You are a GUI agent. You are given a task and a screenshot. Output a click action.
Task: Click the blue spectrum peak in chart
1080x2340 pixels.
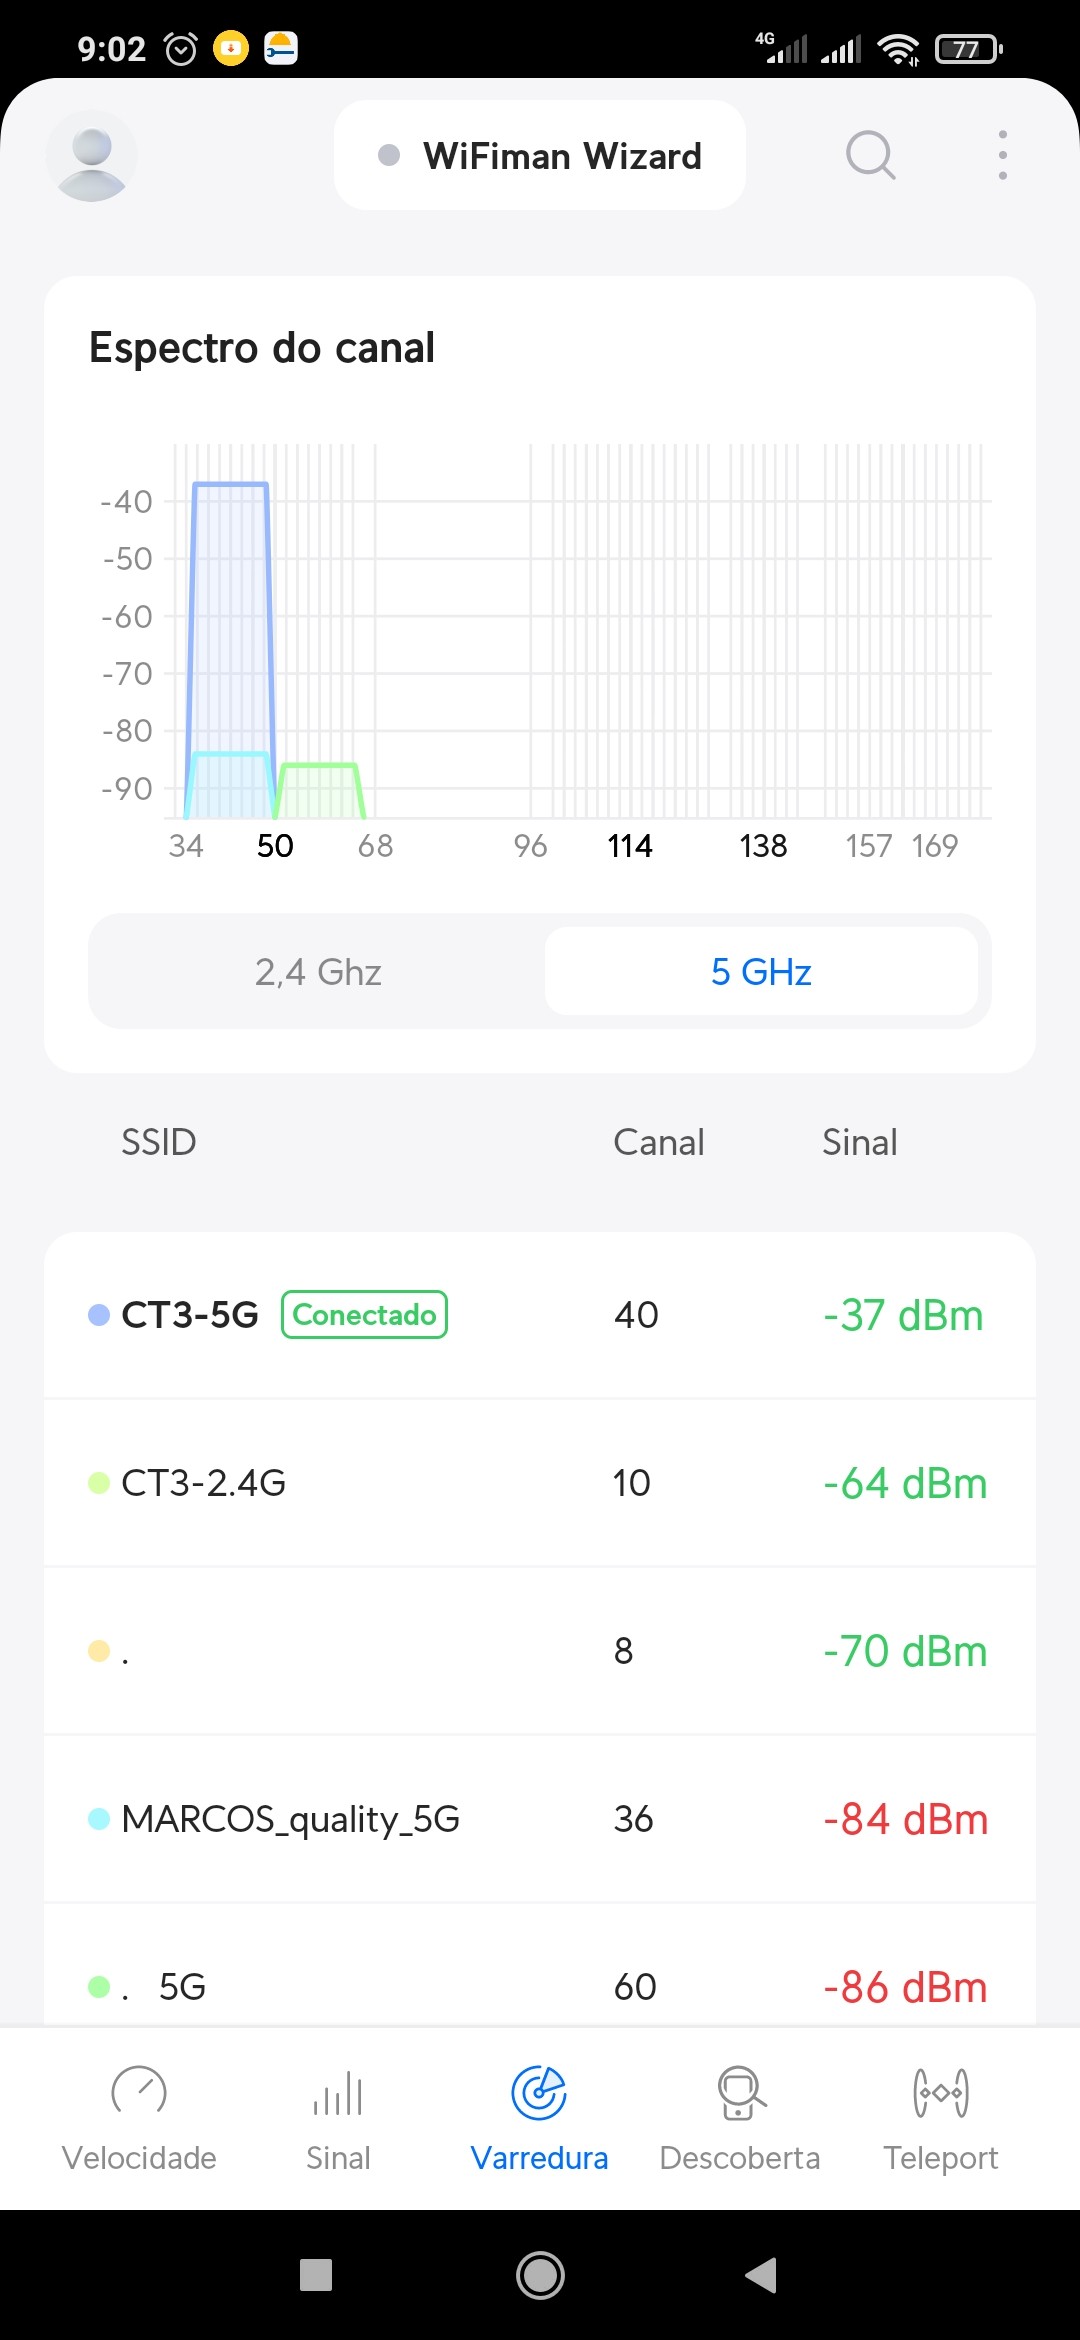click(230, 600)
